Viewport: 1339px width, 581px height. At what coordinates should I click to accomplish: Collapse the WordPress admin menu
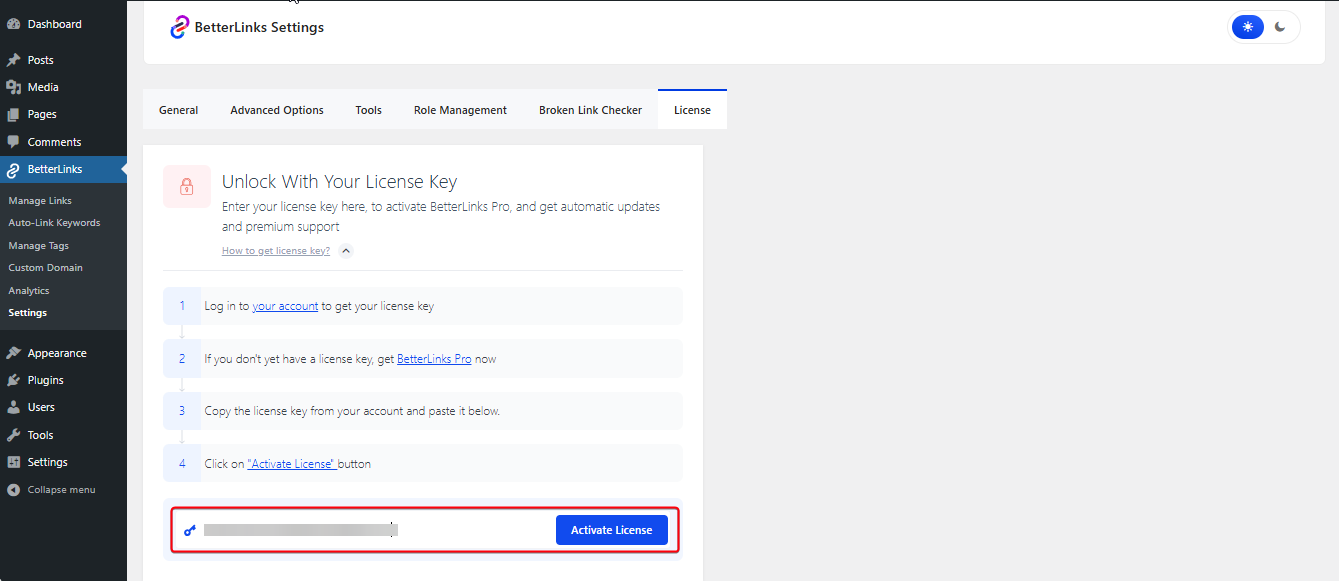pos(55,489)
